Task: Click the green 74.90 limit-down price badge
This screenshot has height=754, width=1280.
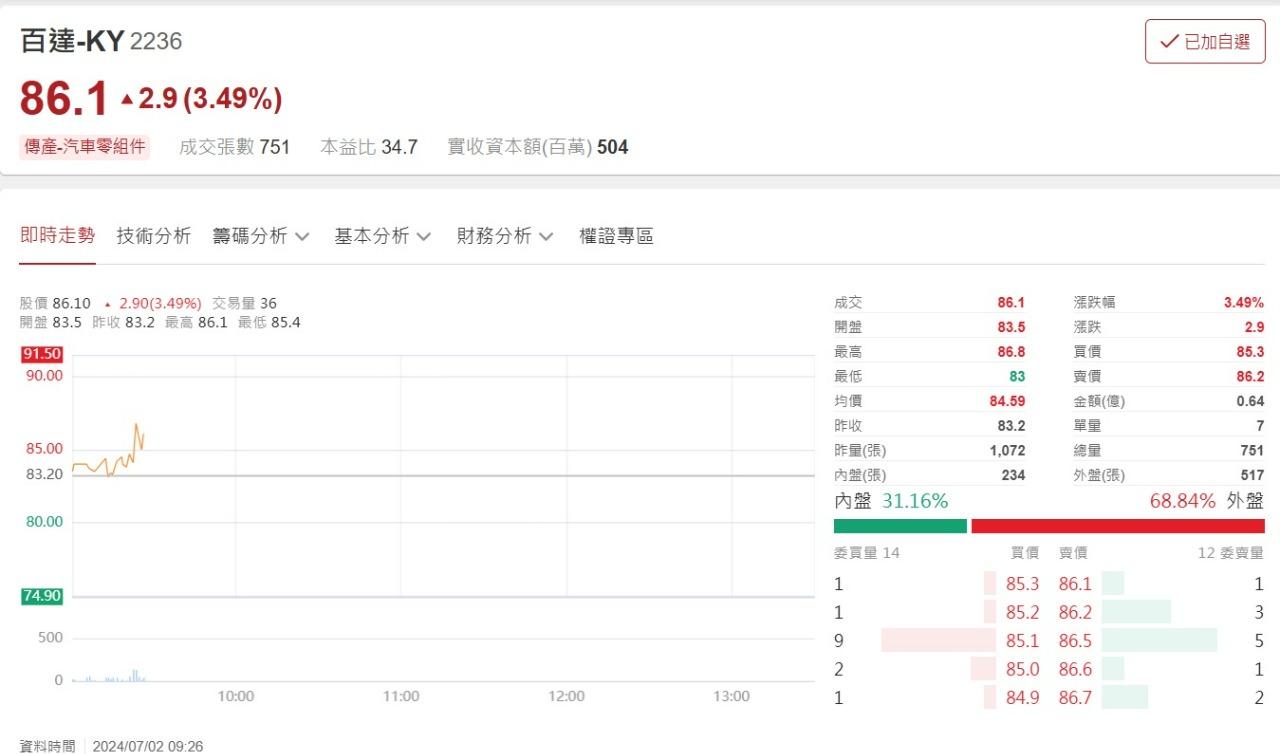Action: tap(41, 597)
